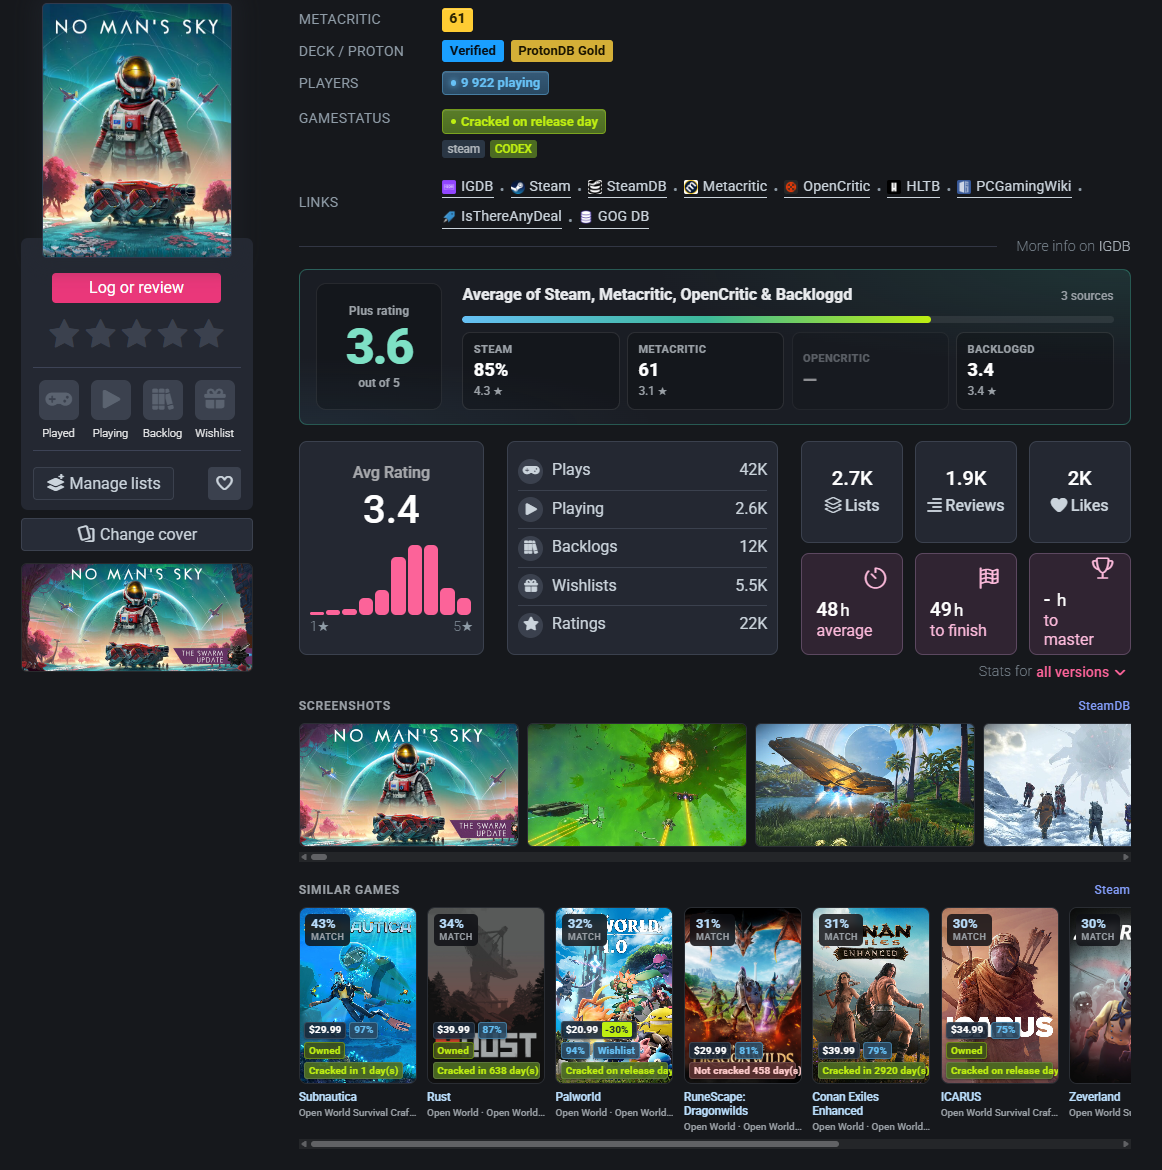Open the Ratings 22K stat row
1162x1170 pixels.
point(643,624)
